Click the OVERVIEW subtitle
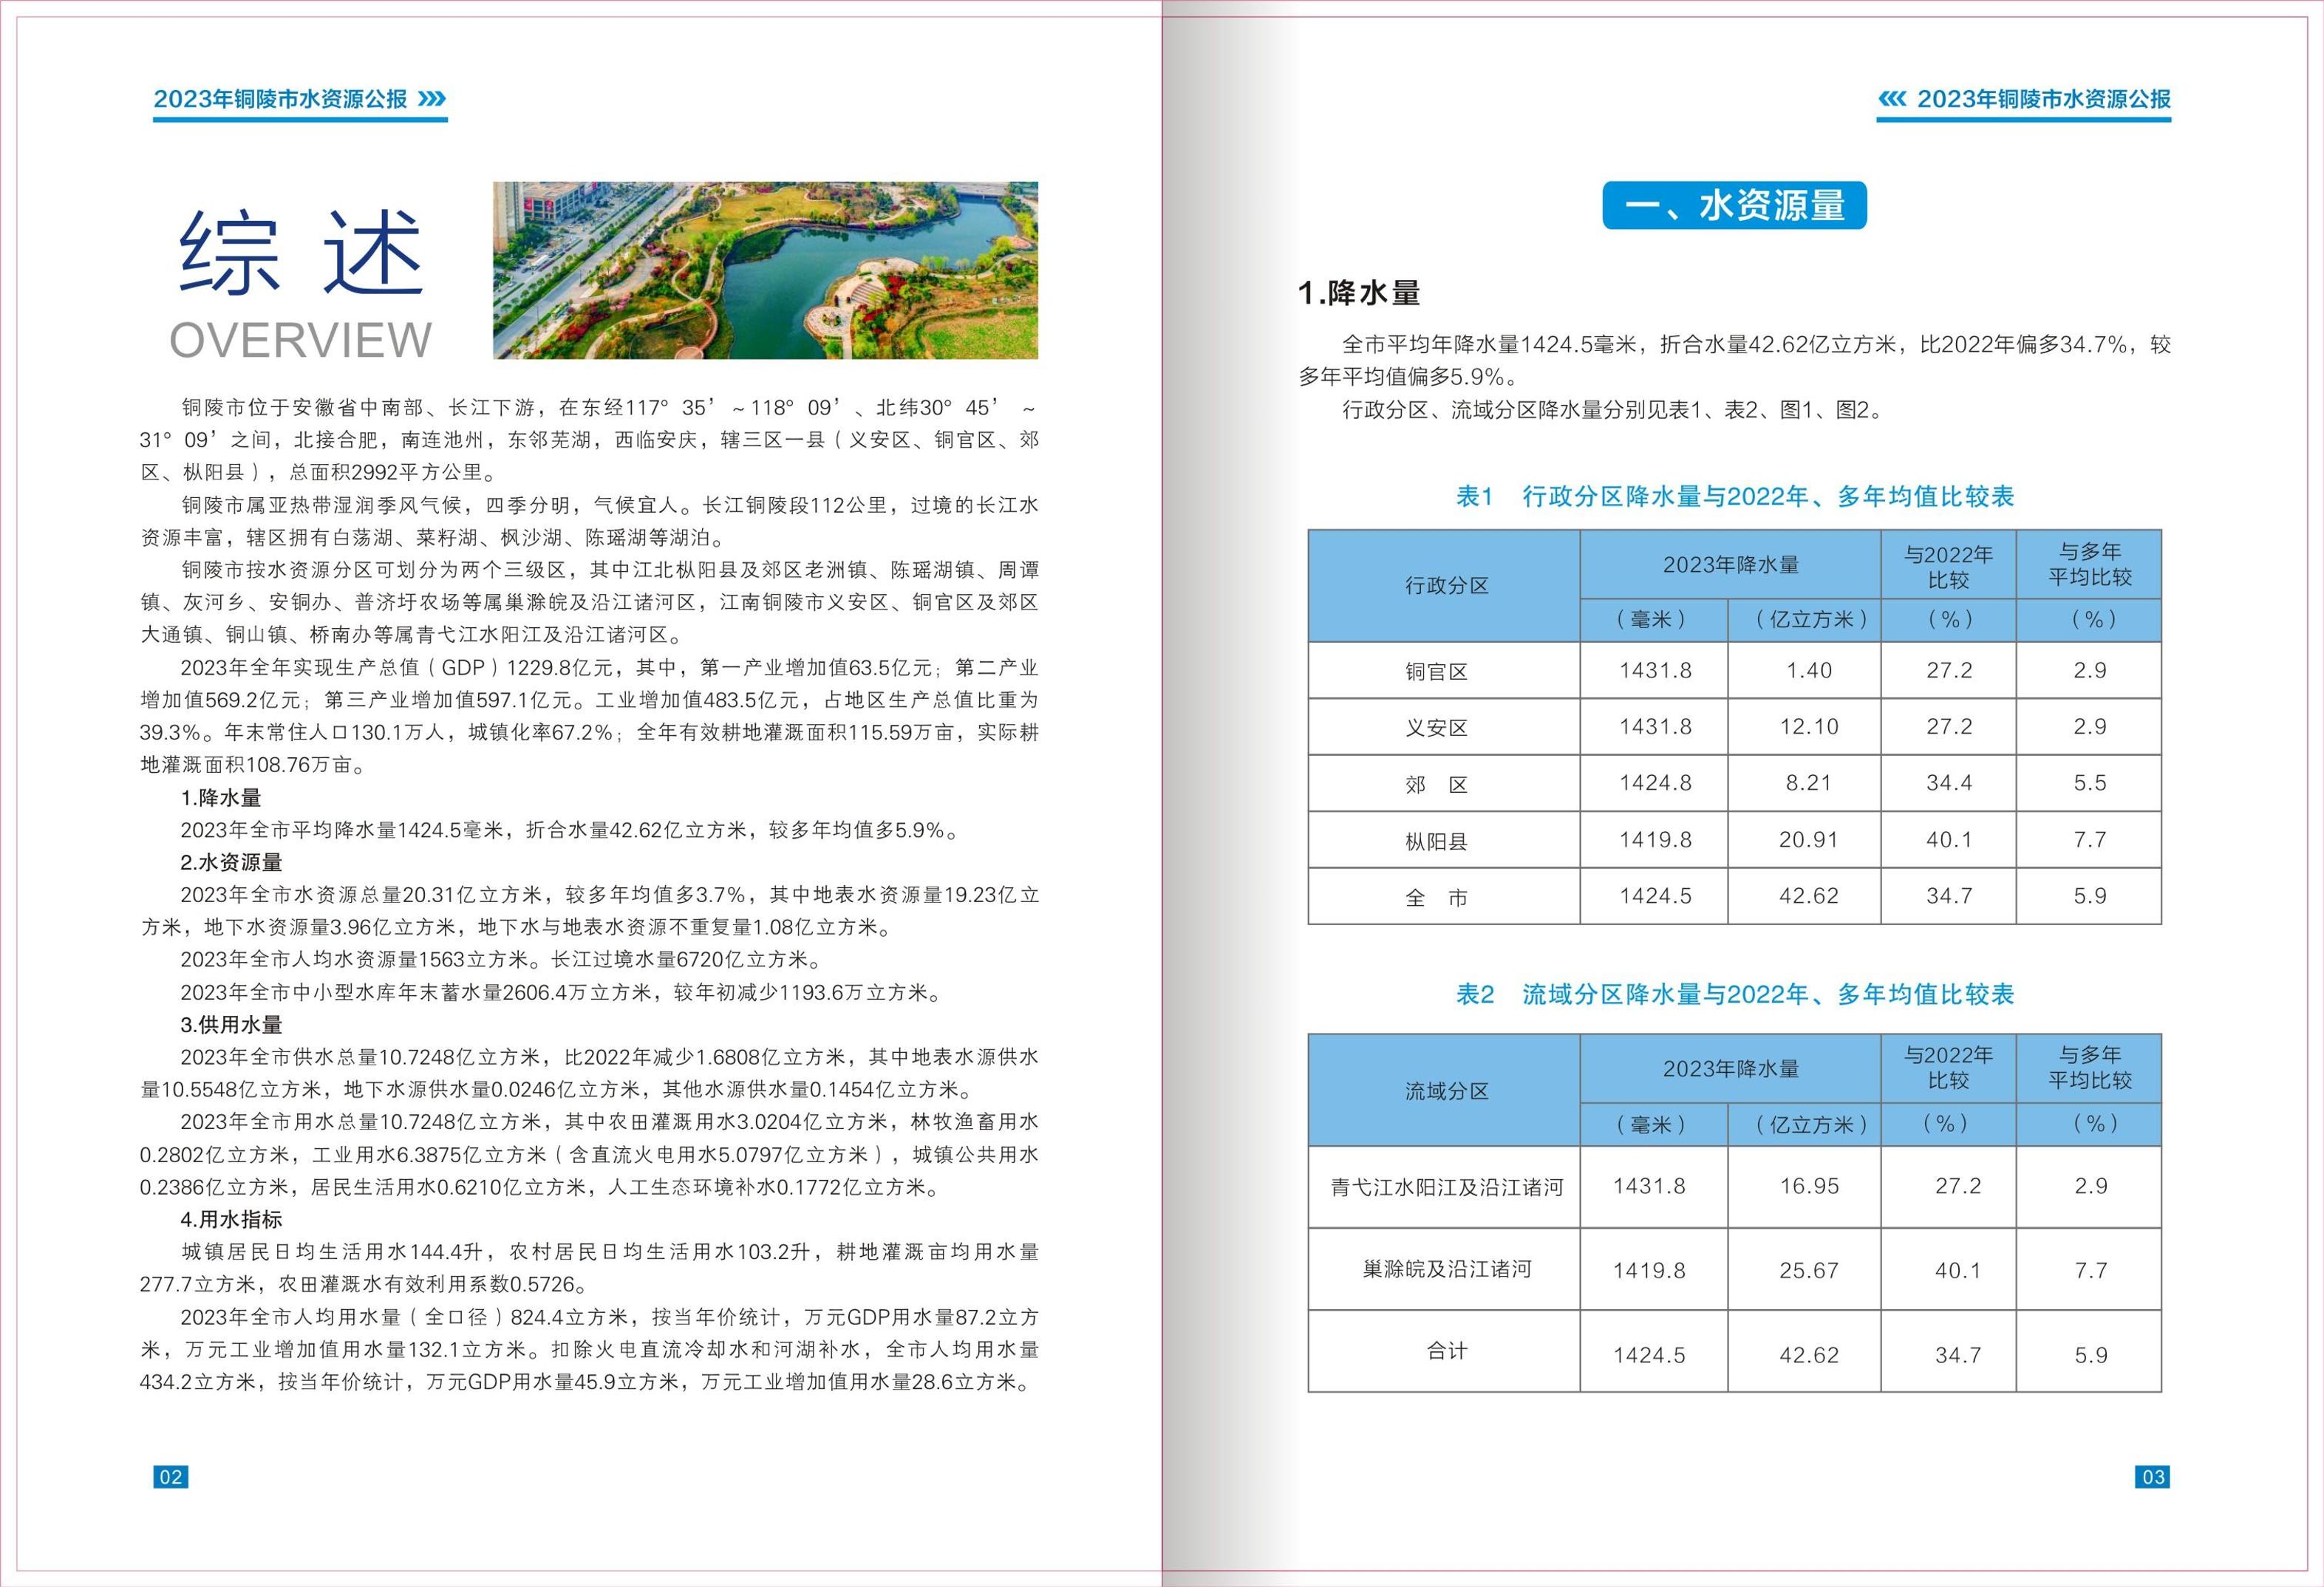This screenshot has height=1587, width=2324. click(301, 340)
